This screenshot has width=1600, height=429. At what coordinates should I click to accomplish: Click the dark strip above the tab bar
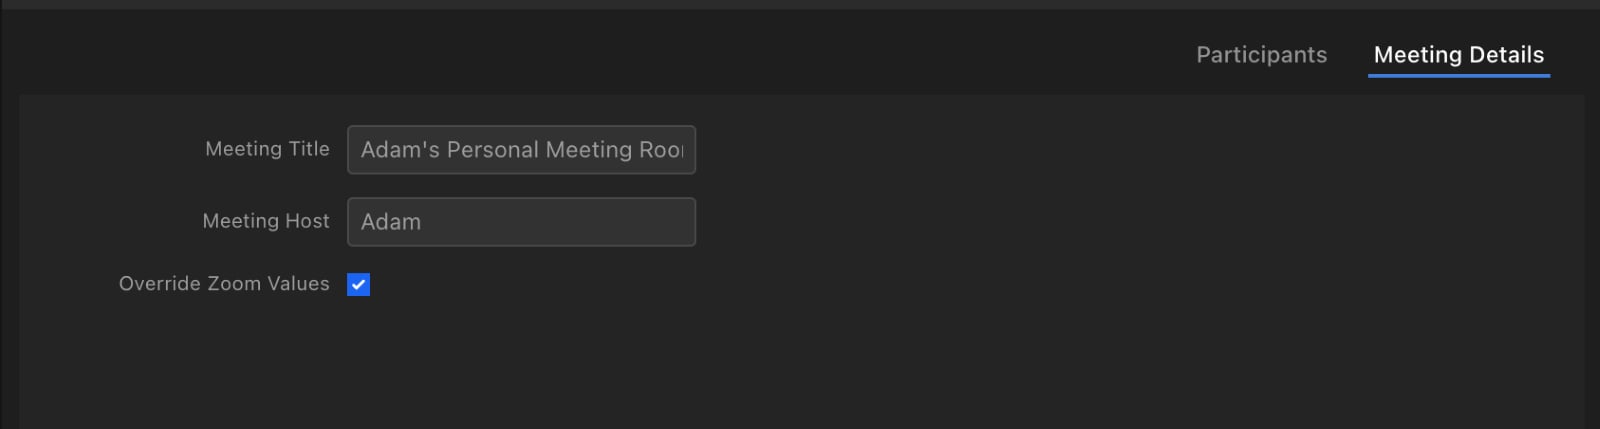[800, 5]
